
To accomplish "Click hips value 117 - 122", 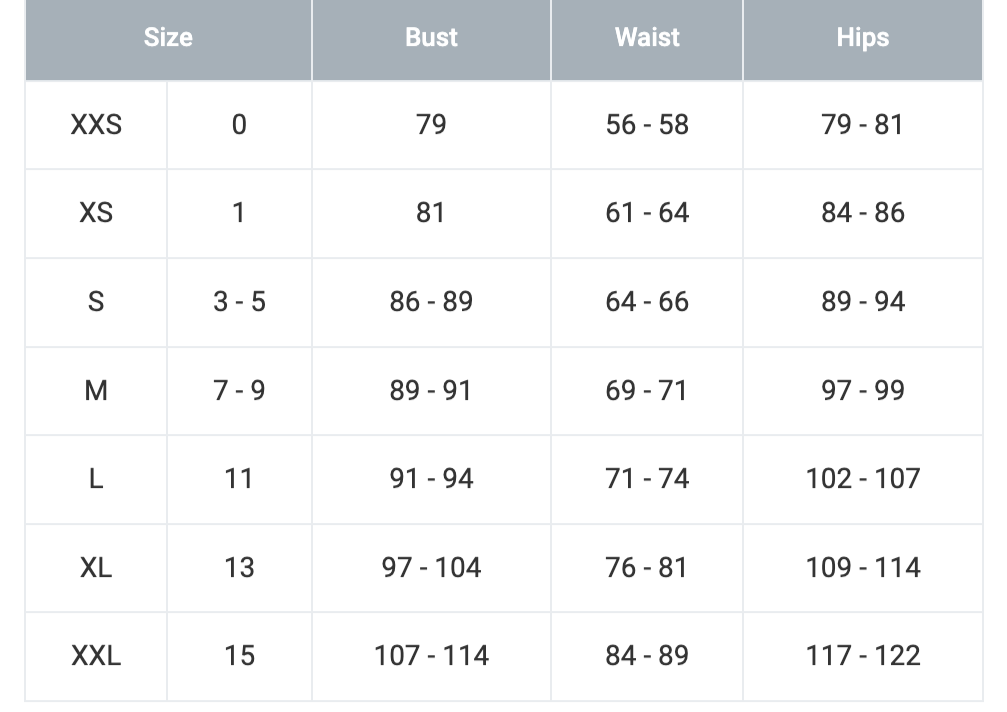I will click(862, 656).
